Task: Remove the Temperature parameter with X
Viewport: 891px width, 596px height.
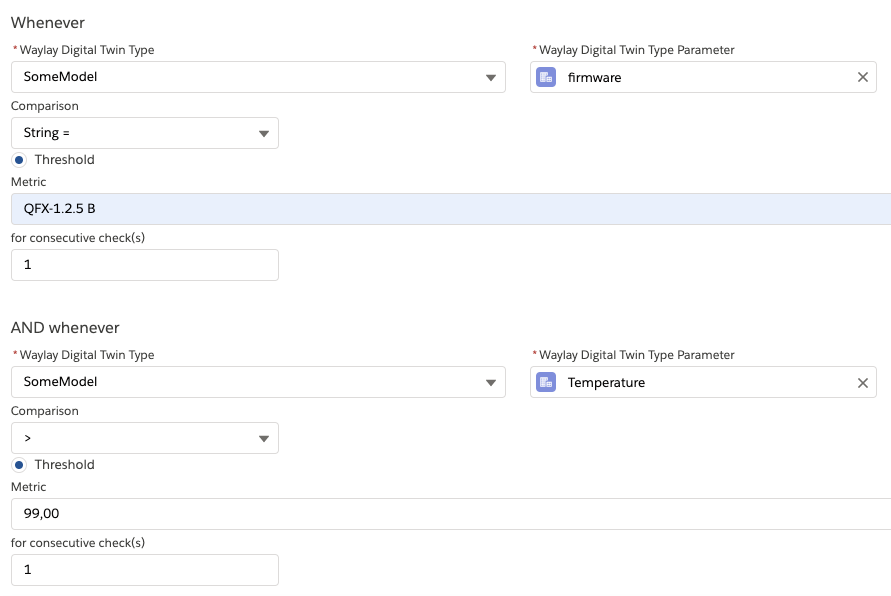Action: tap(863, 383)
